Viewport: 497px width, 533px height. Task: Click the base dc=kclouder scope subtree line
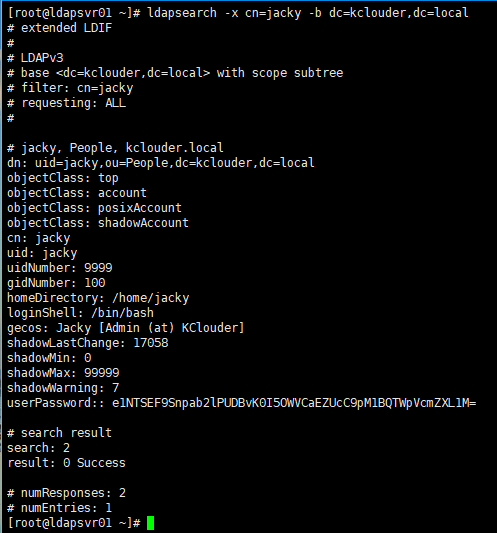175,73
